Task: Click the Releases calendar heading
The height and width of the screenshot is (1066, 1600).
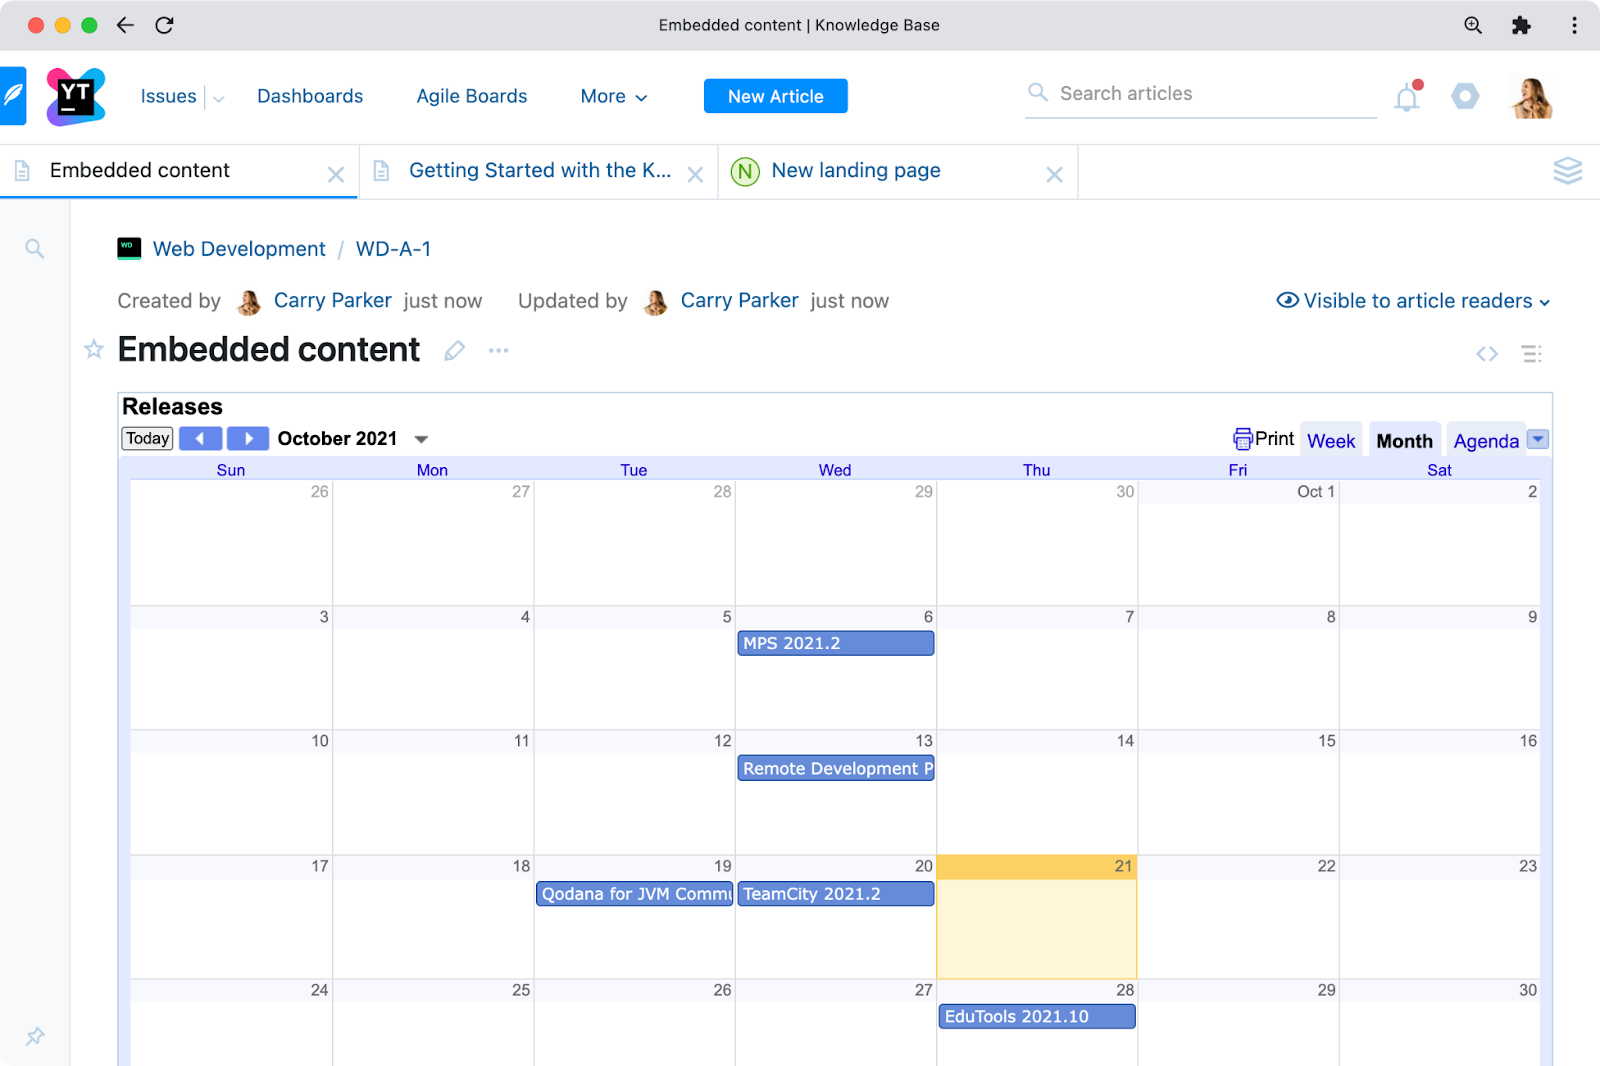Action: pyautogui.click(x=172, y=406)
